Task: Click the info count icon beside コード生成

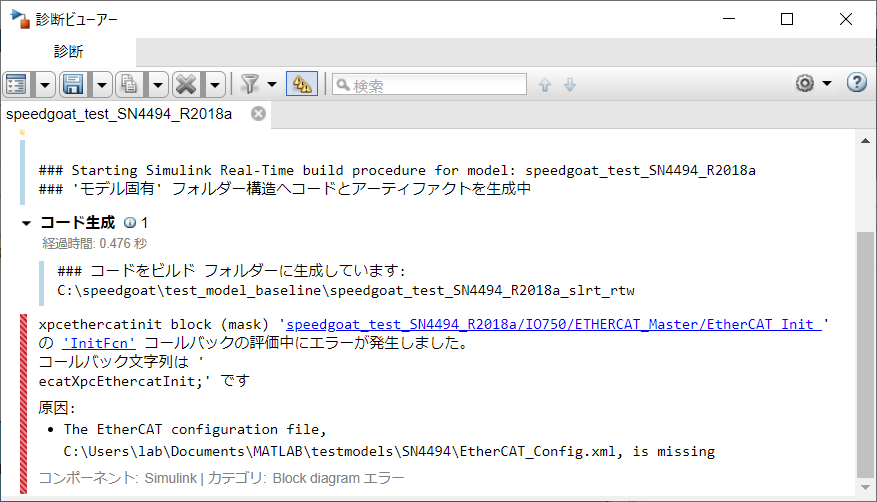Action: tap(130, 223)
